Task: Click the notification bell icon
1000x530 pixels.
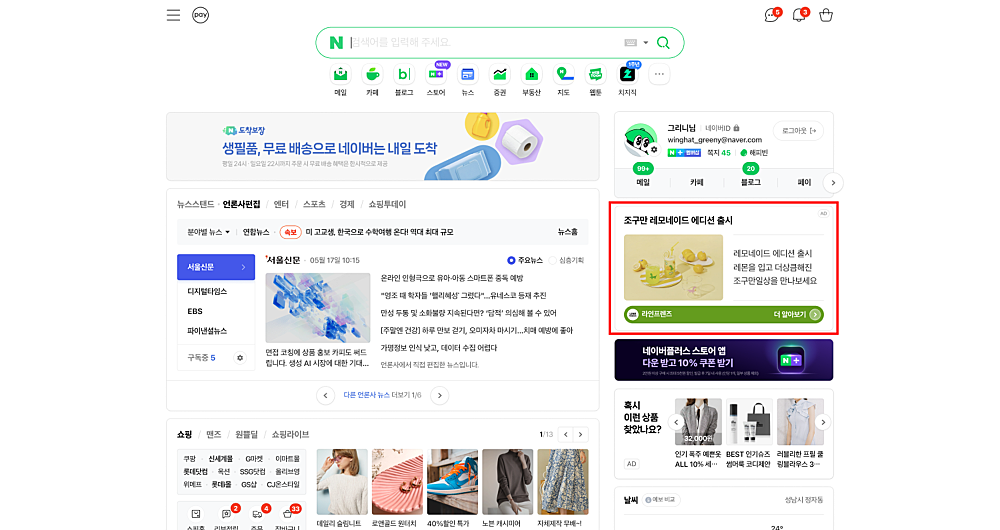Action: tap(799, 15)
